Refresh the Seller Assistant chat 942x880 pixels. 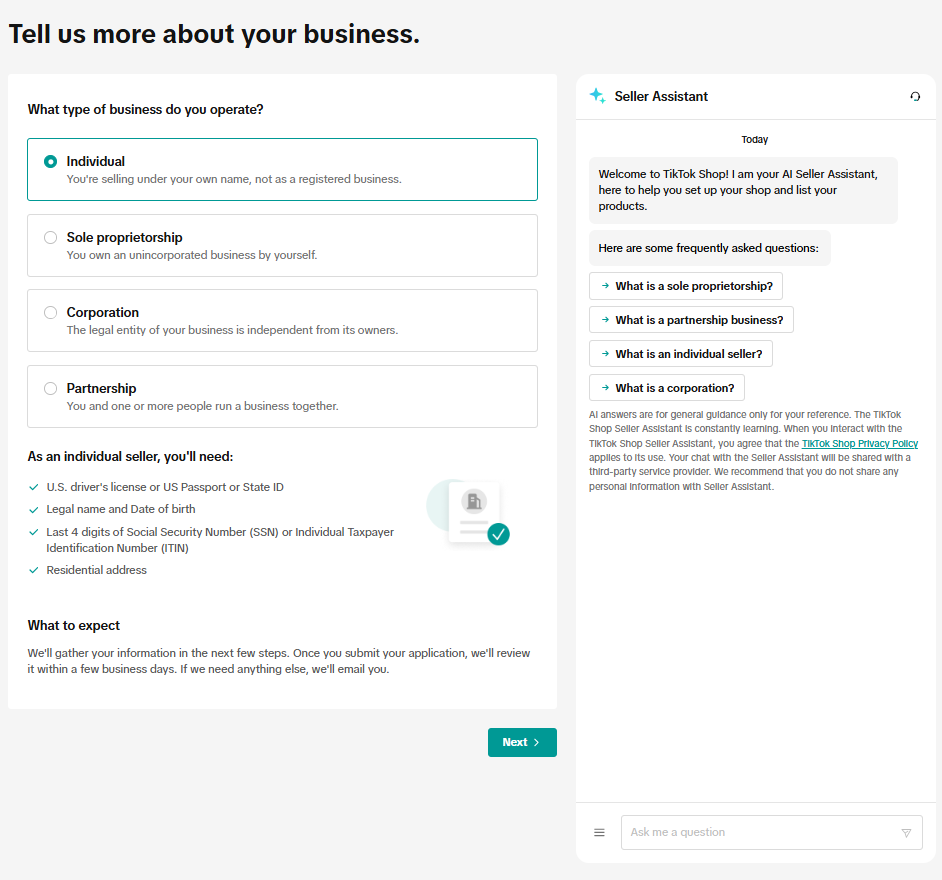[915, 97]
